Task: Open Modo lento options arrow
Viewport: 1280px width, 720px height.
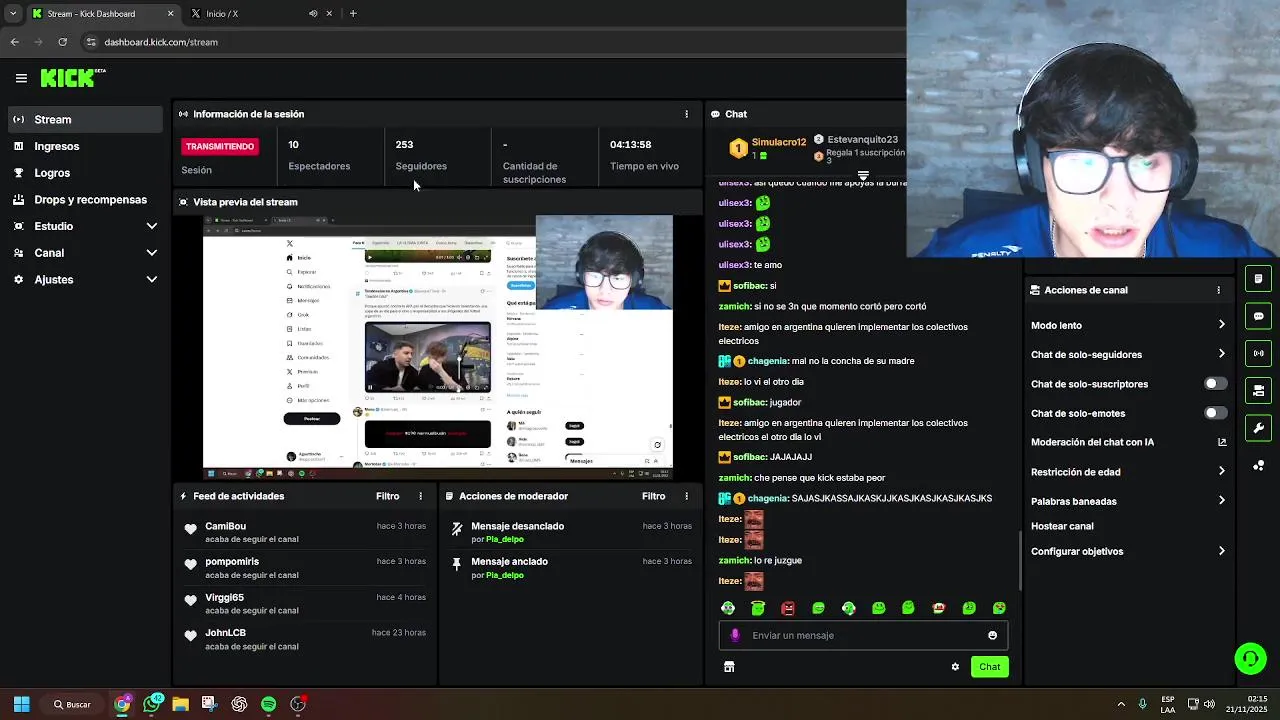Action: pyautogui.click(x=1221, y=325)
